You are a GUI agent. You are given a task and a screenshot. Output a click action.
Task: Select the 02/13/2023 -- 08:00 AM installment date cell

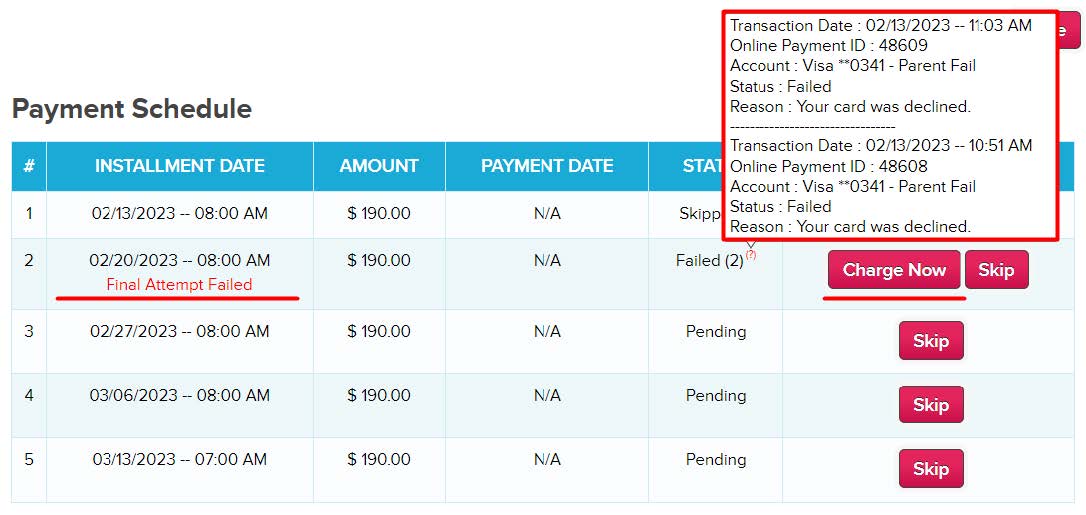click(x=180, y=213)
